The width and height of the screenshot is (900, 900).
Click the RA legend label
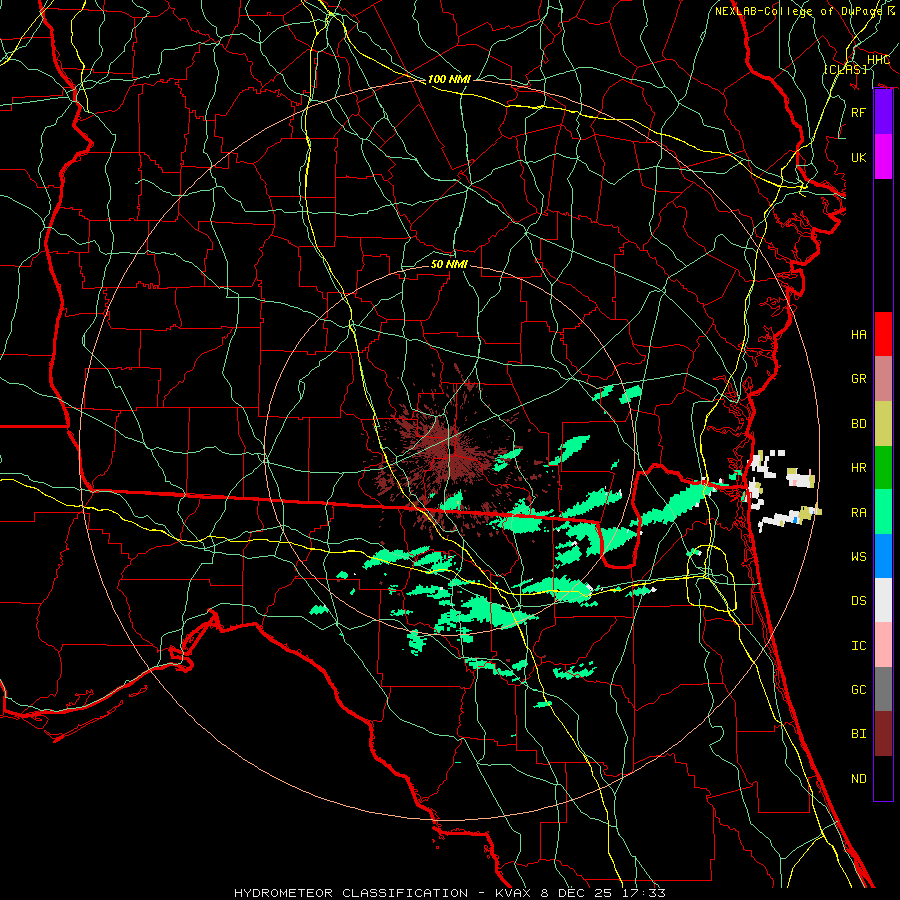tap(858, 513)
